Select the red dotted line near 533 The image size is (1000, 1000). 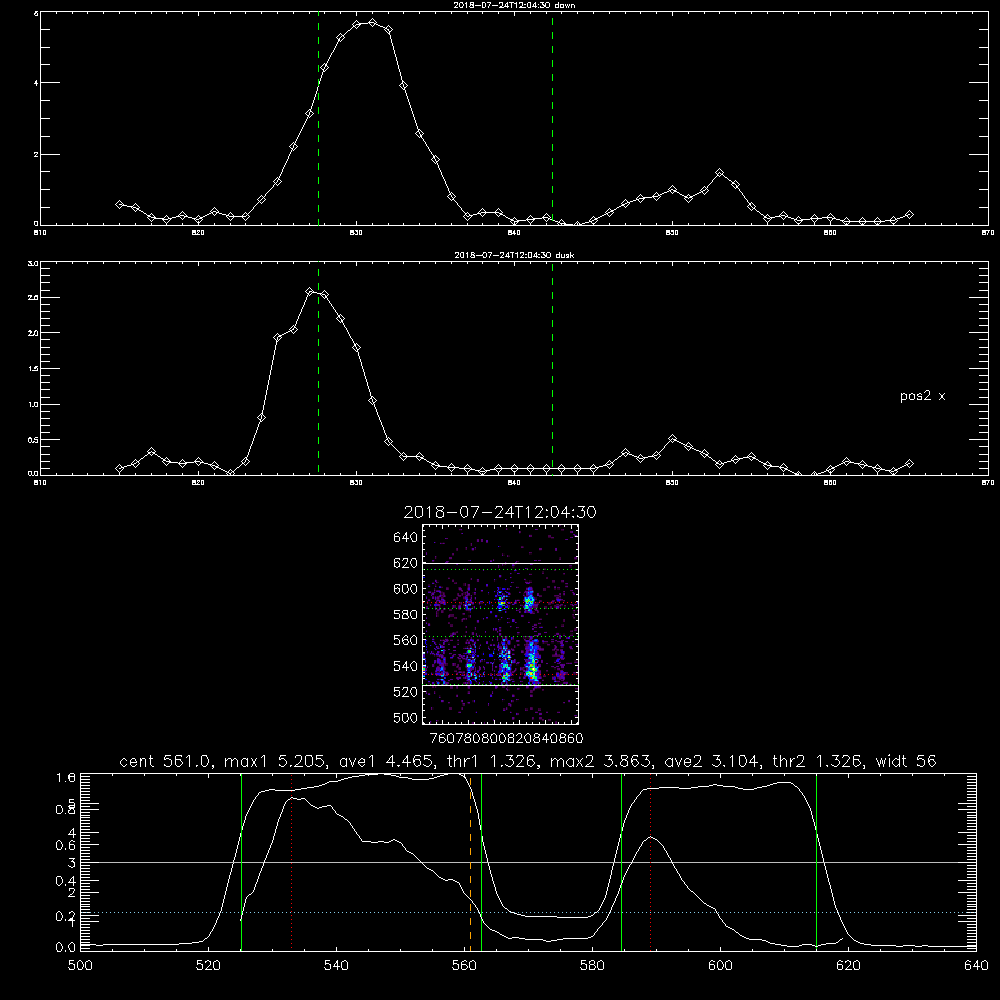(291, 862)
